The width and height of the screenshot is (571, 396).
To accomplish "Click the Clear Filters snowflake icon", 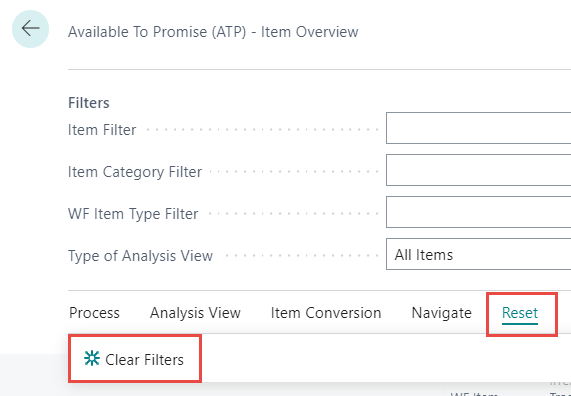I will point(92,358).
